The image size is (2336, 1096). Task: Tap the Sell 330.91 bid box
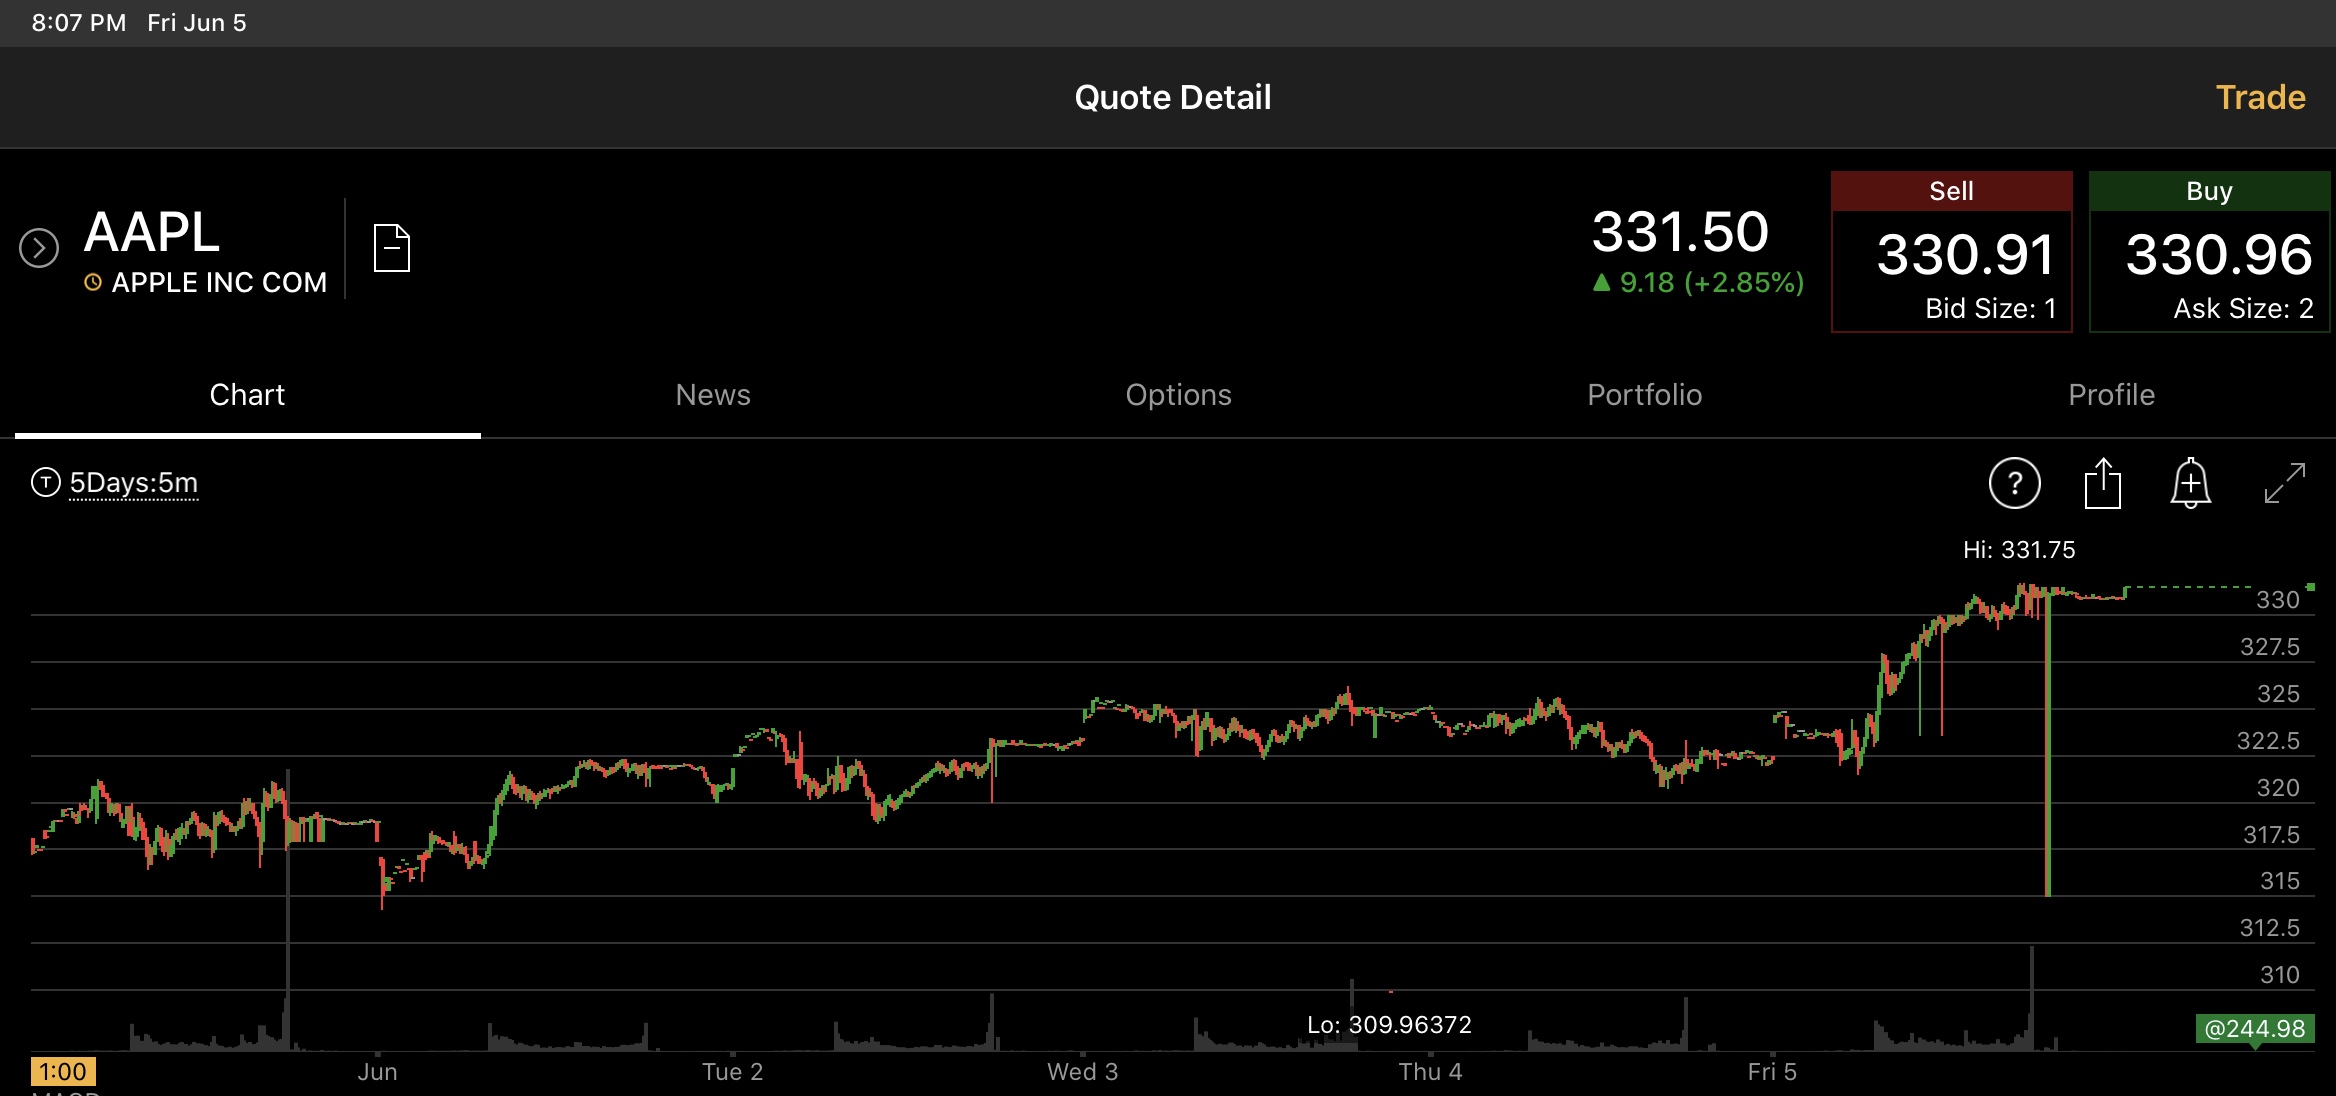point(1951,251)
